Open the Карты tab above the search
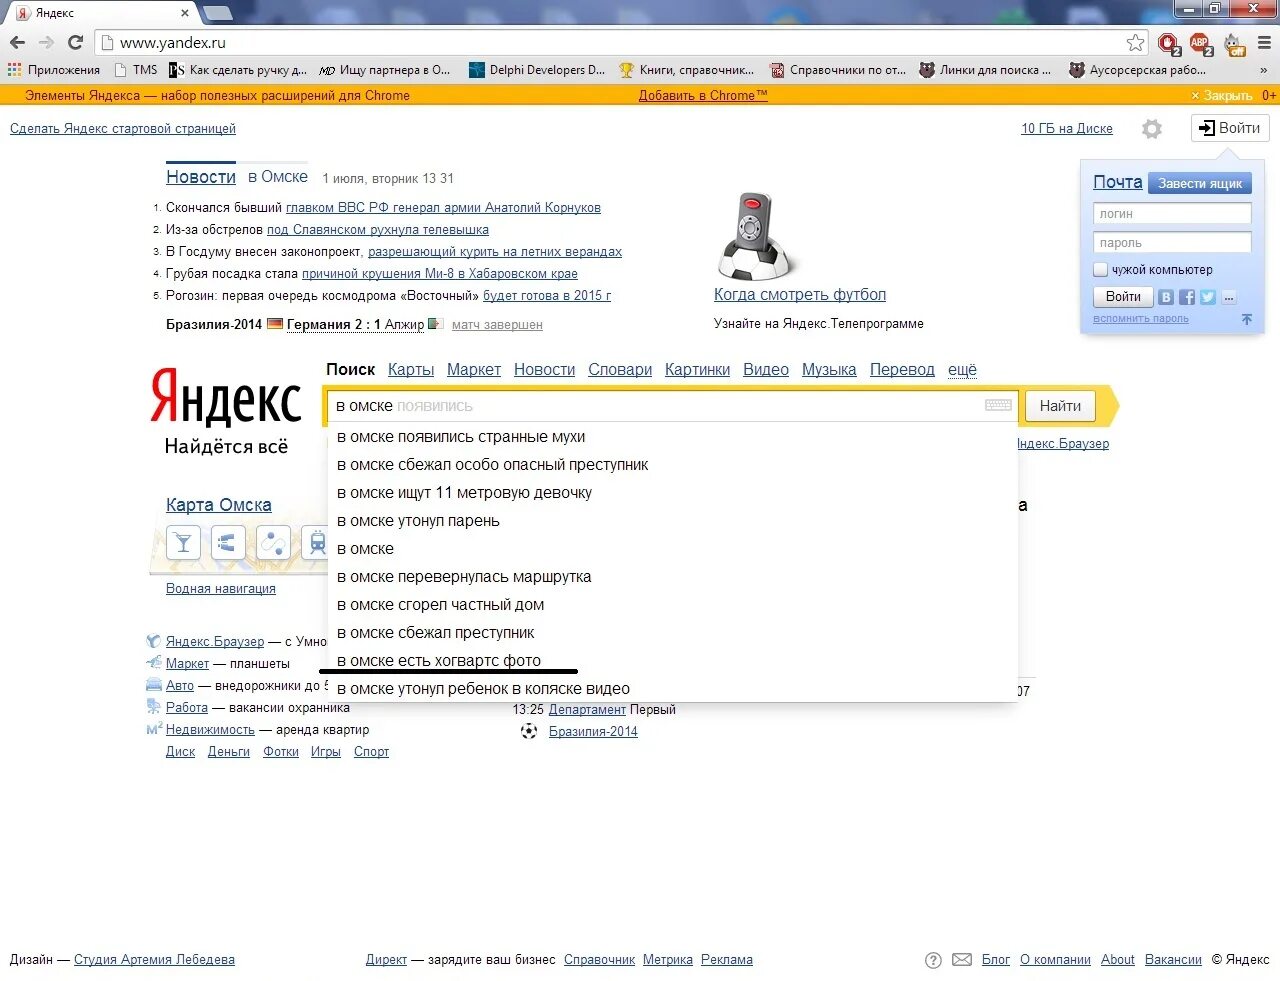The width and height of the screenshot is (1280, 981). 411,370
